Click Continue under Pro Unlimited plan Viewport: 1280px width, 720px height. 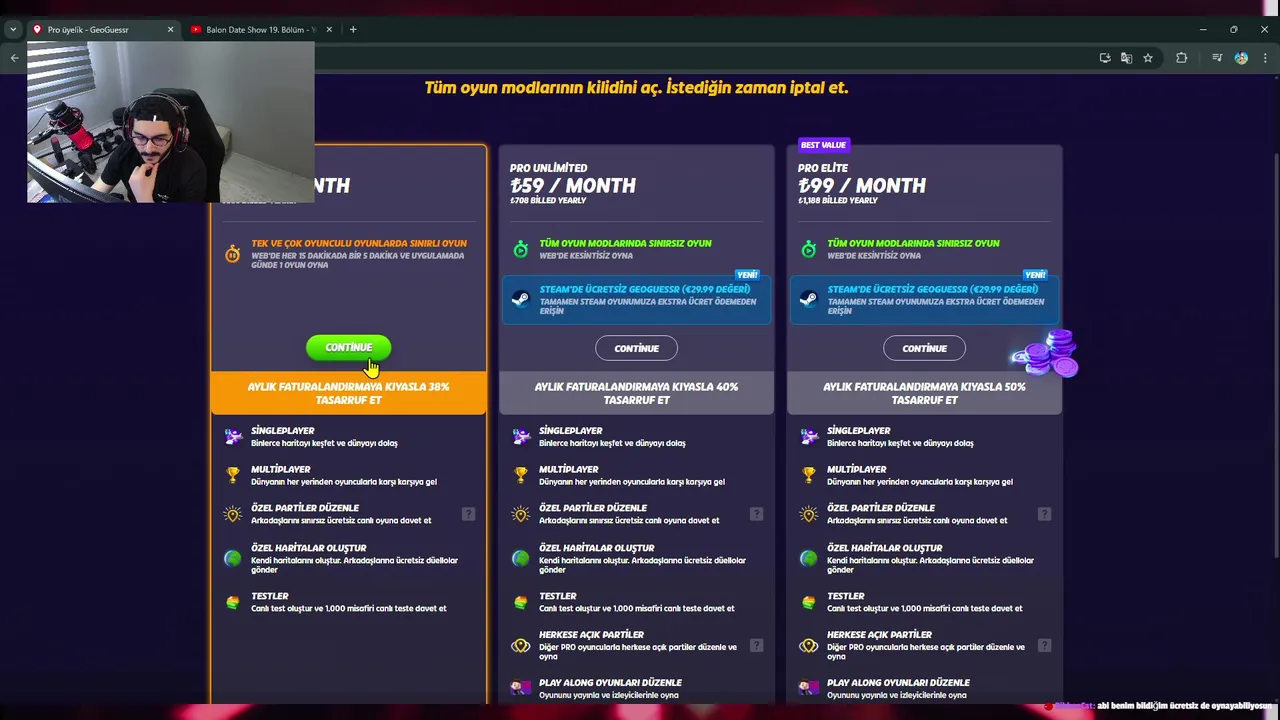pyautogui.click(x=636, y=348)
